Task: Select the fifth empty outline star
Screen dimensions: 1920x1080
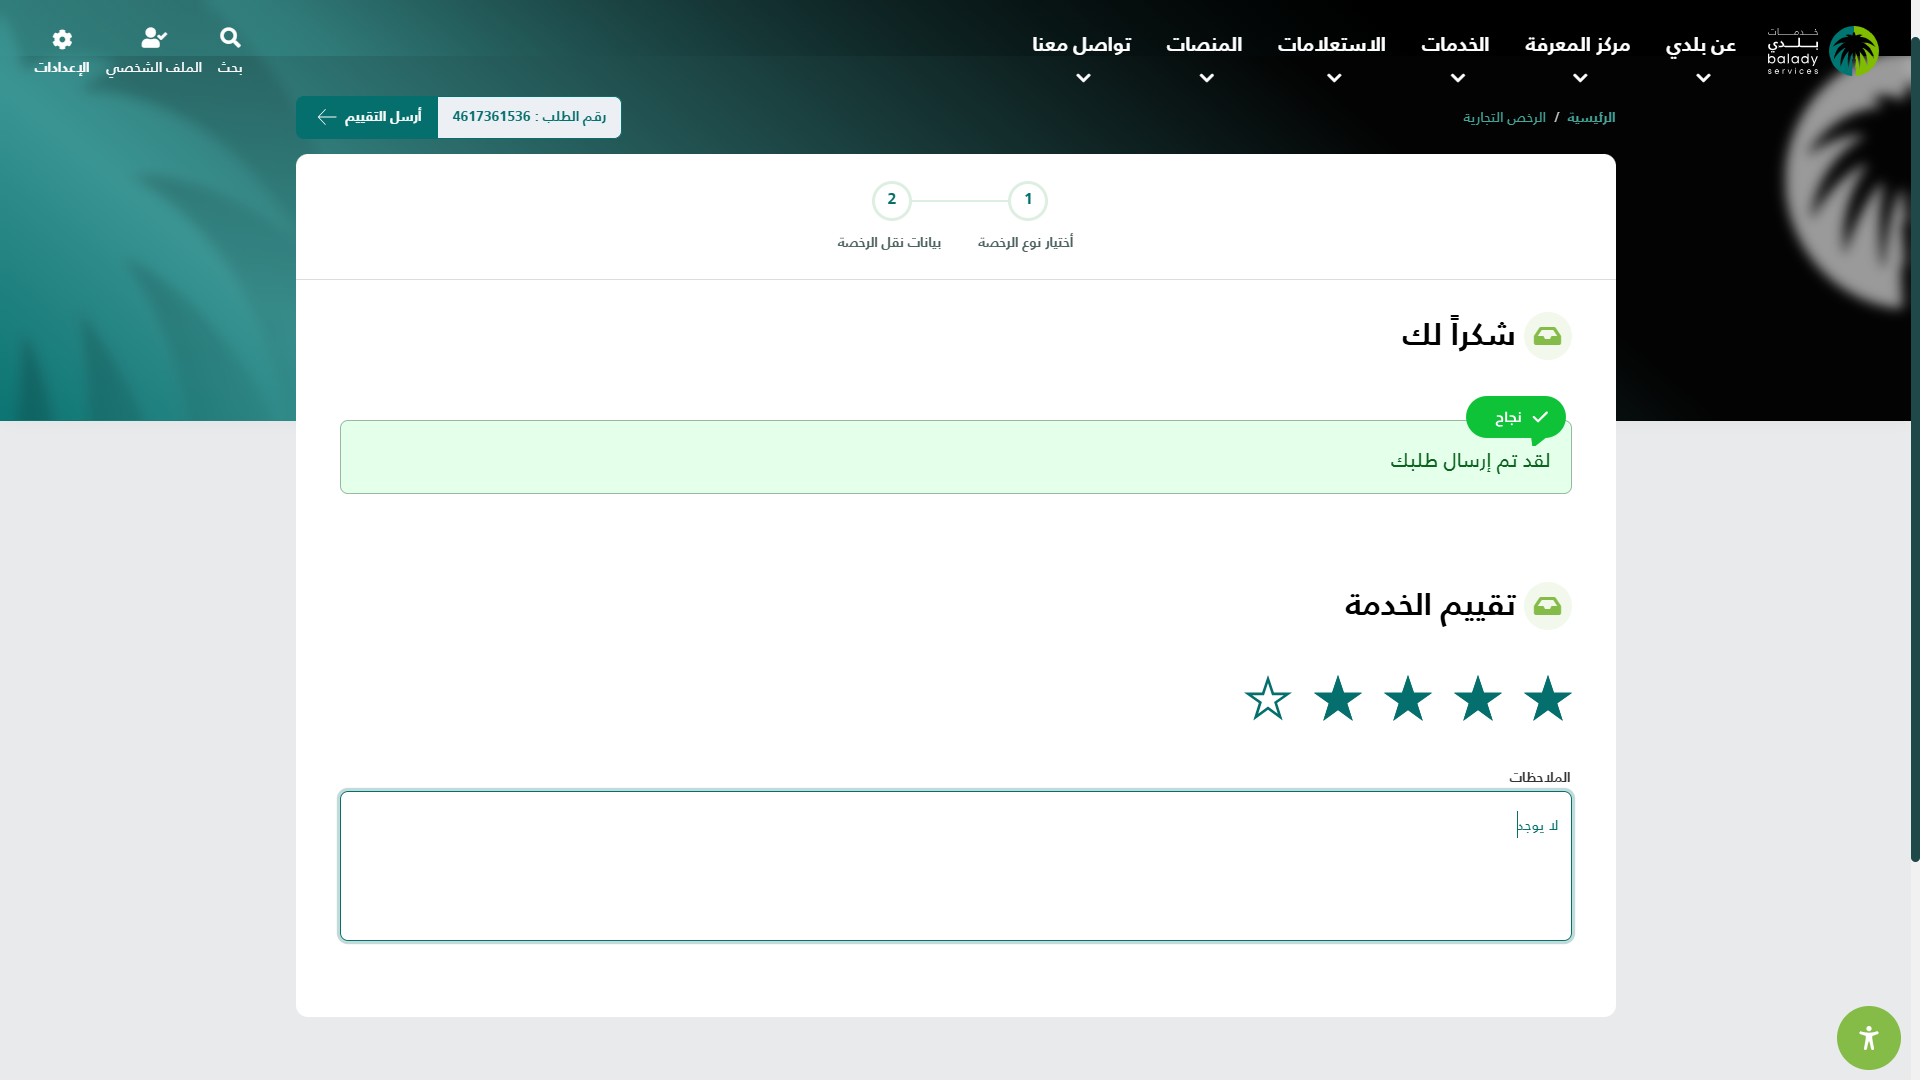Action: pos(1268,698)
